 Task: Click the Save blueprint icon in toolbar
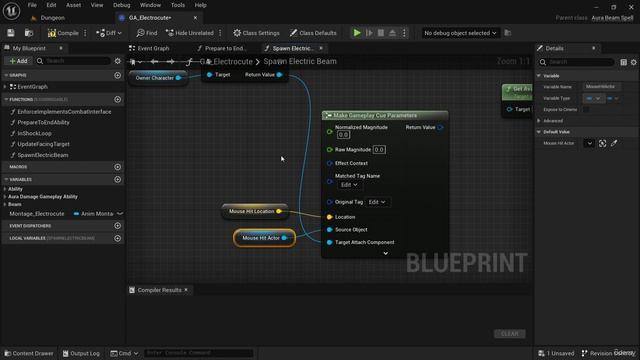pyautogui.click(x=11, y=33)
